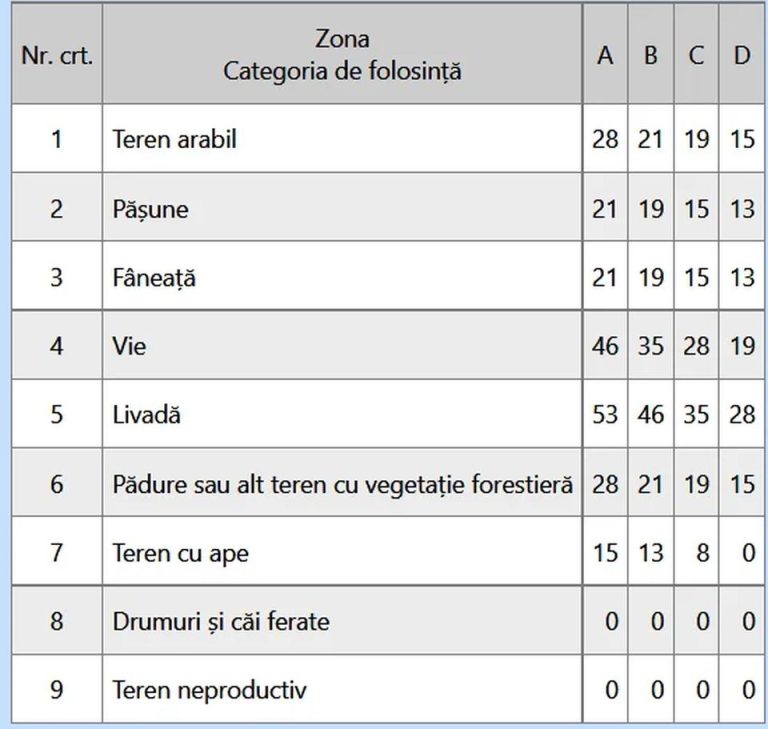The width and height of the screenshot is (768, 729).
Task: Select 'Pădure sau alt teren cu vegetație forestieră'
Action: pos(342,483)
